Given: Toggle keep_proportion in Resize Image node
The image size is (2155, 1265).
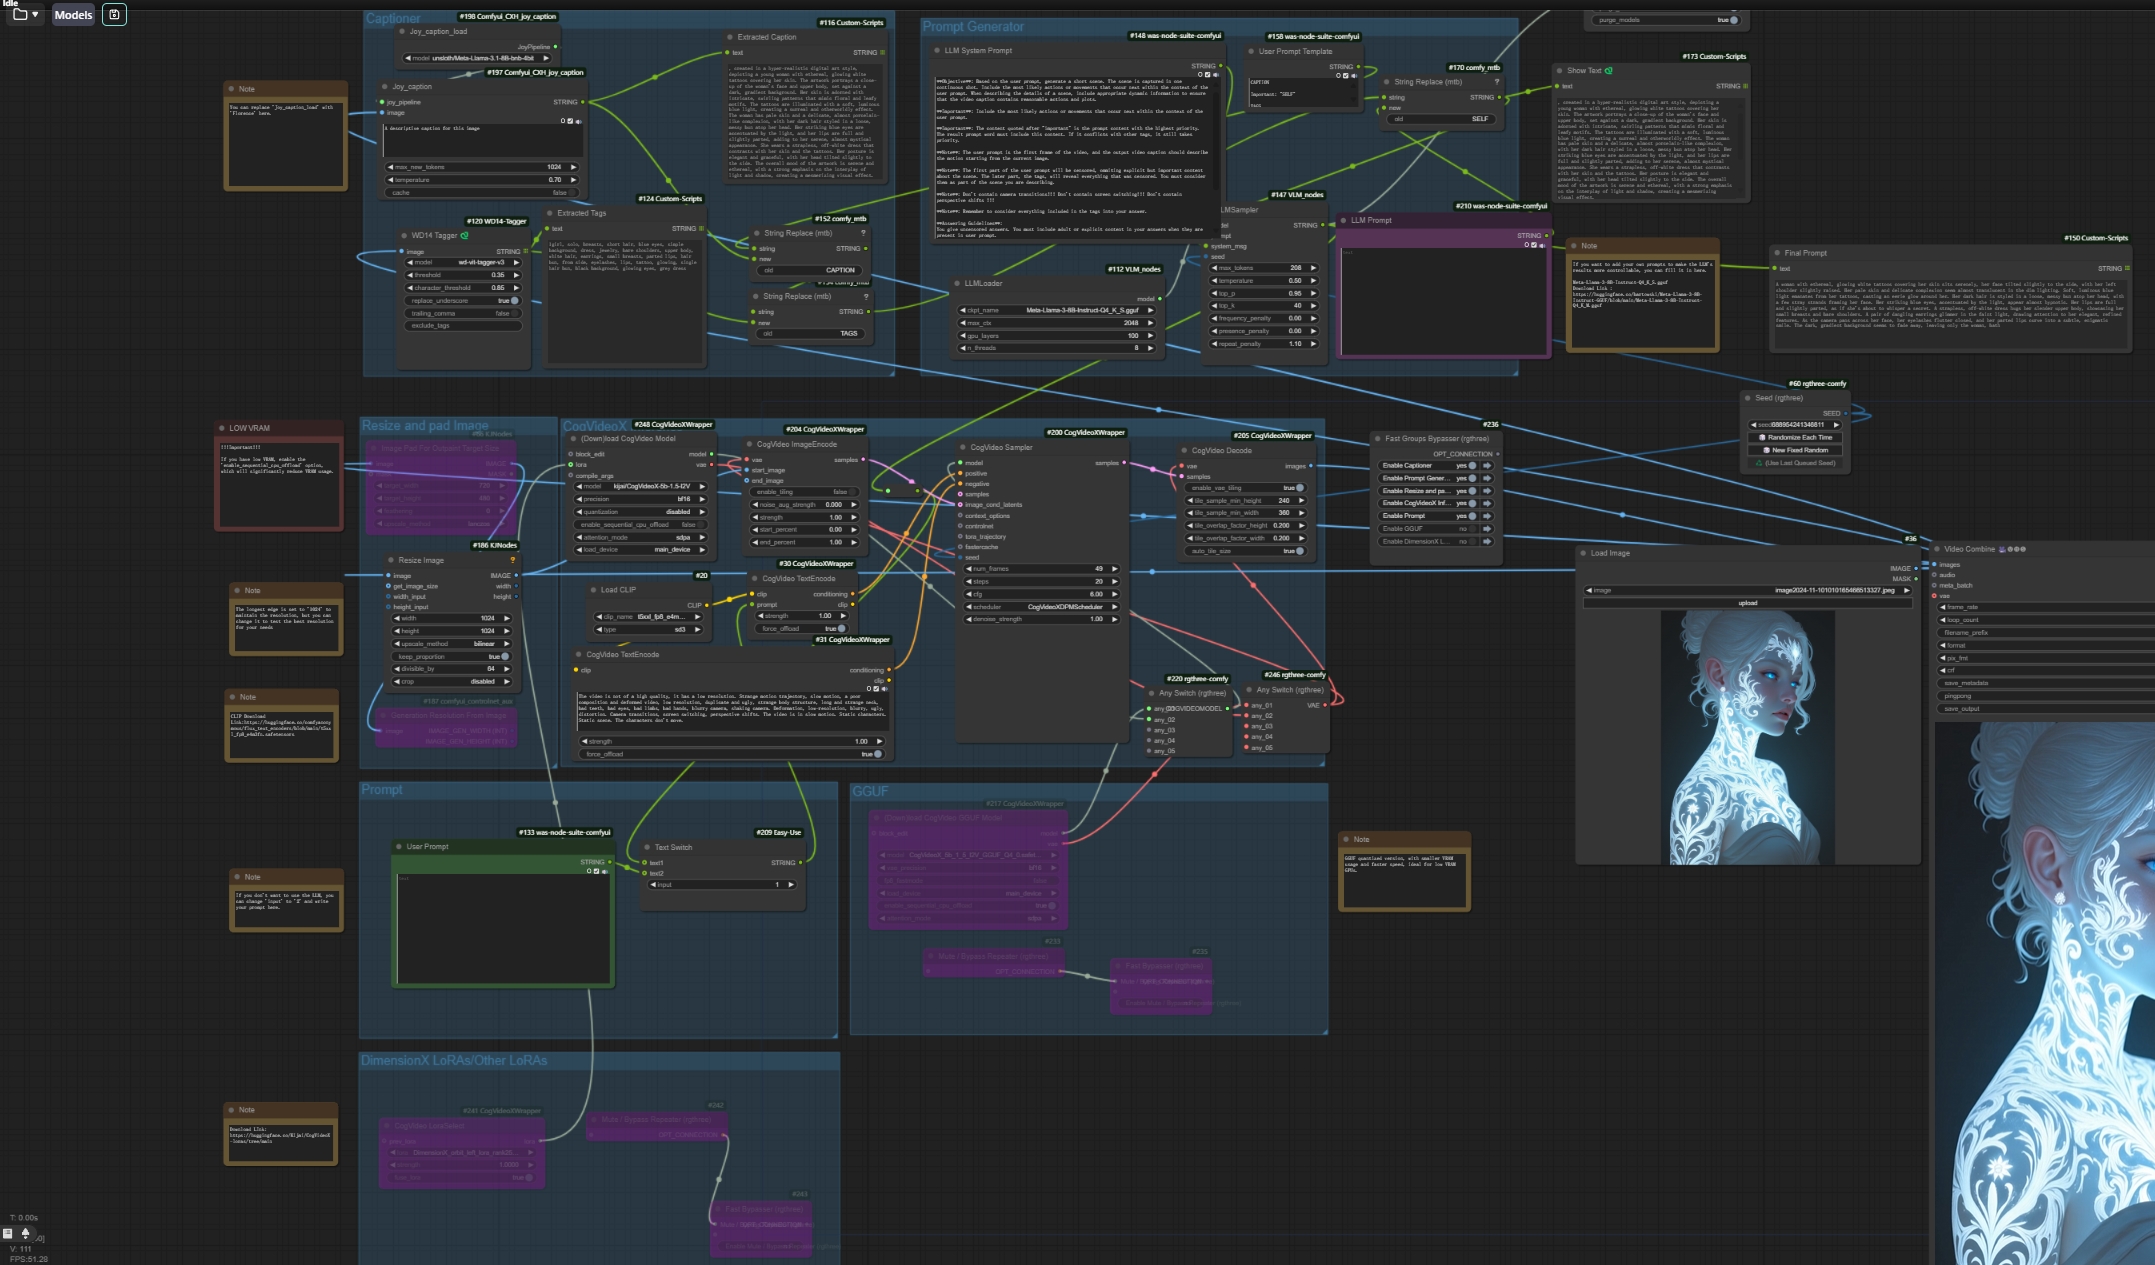Looking at the screenshot, I should pyautogui.click(x=504, y=657).
